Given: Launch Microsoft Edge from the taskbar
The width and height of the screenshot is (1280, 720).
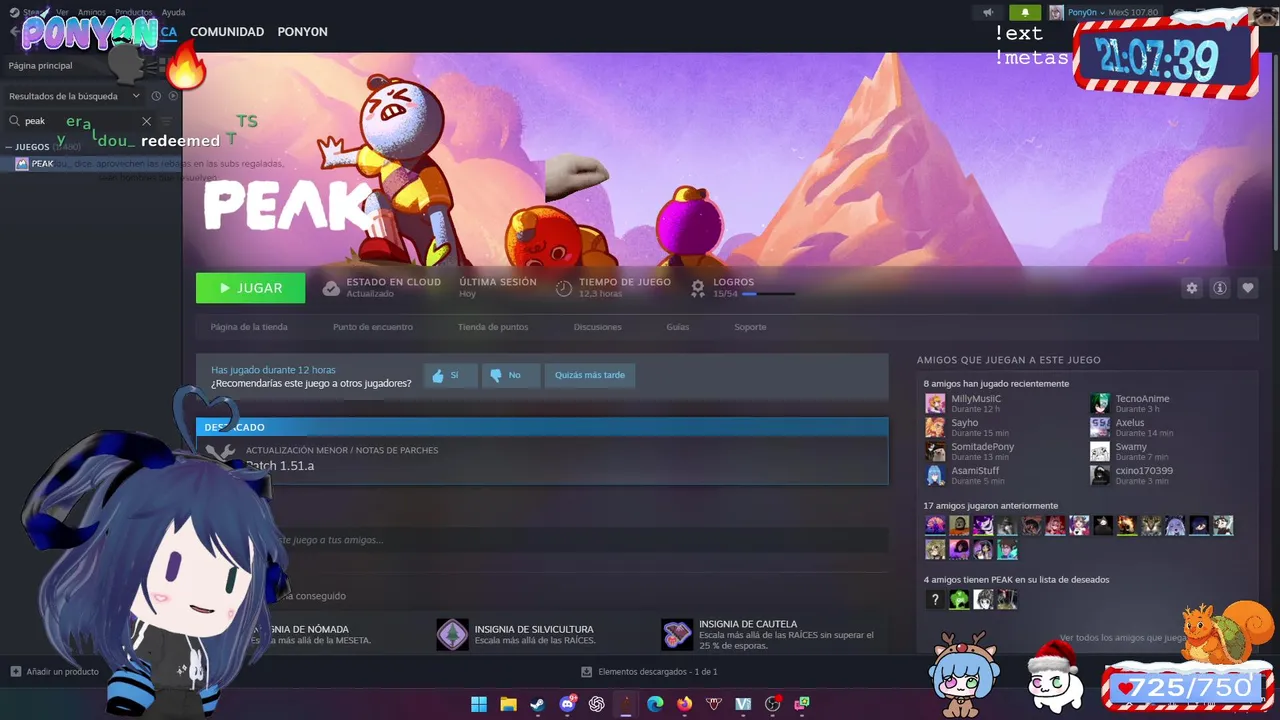Looking at the screenshot, I should pyautogui.click(x=655, y=704).
